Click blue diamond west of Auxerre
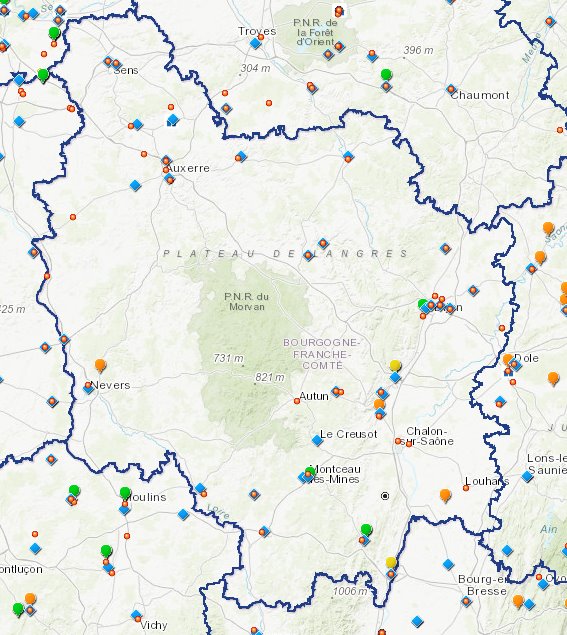 135,185
